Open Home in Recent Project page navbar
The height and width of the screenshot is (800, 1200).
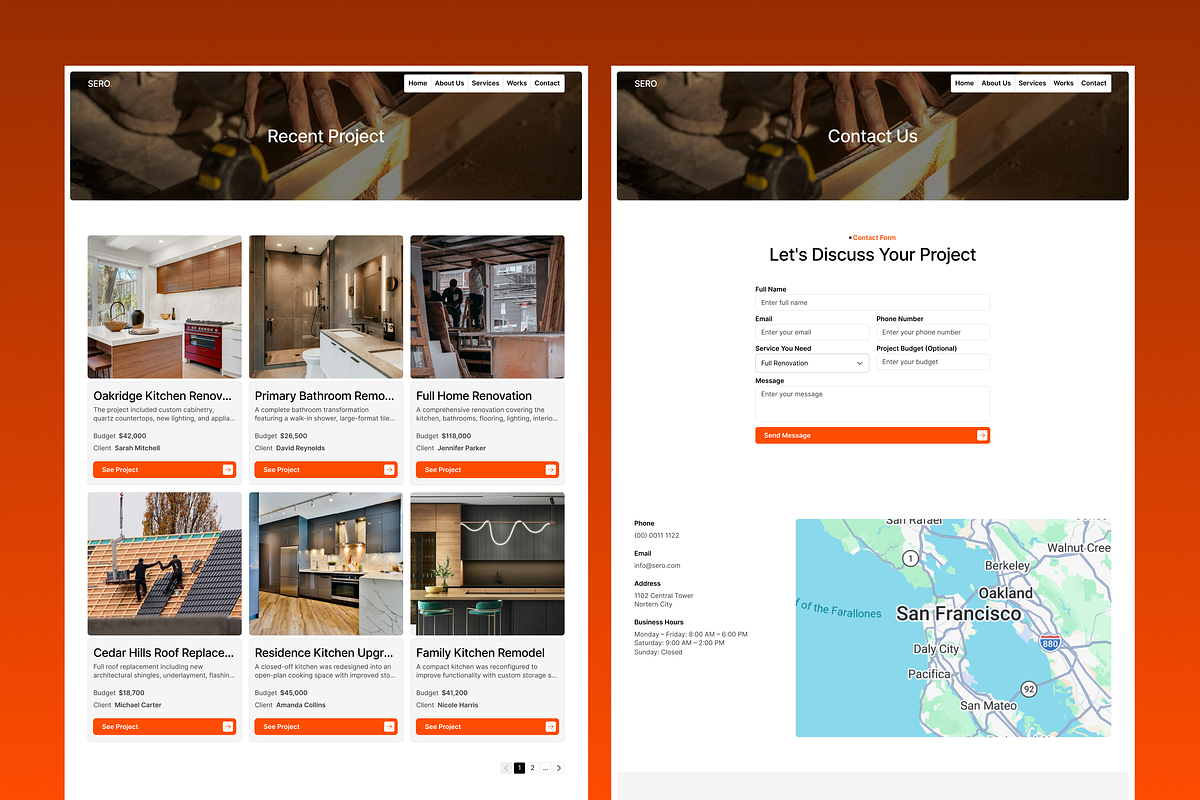[418, 84]
